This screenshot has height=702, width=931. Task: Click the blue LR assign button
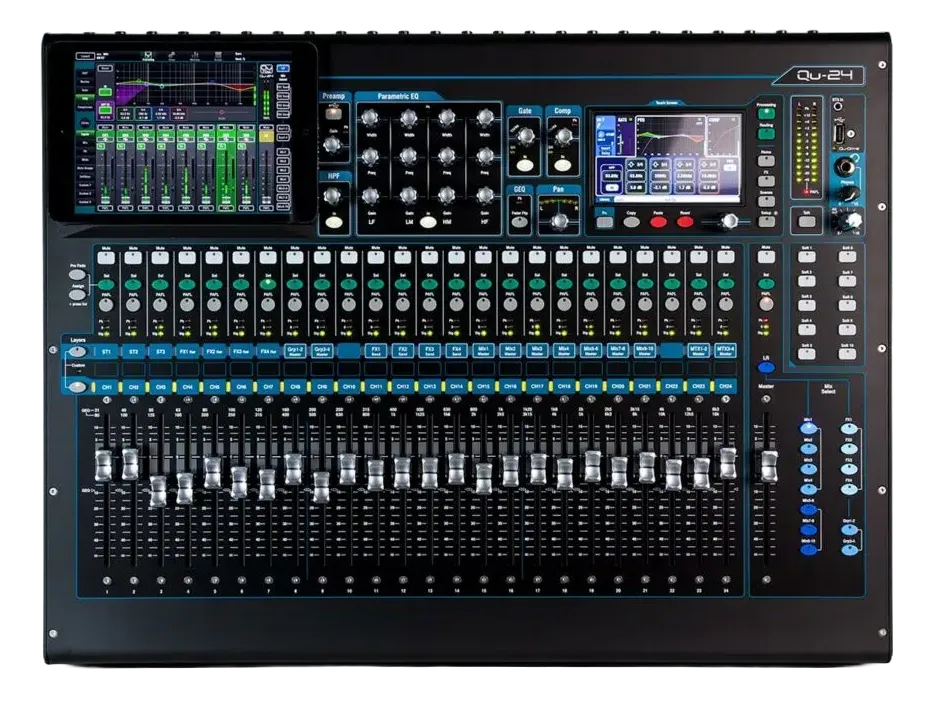(x=766, y=368)
